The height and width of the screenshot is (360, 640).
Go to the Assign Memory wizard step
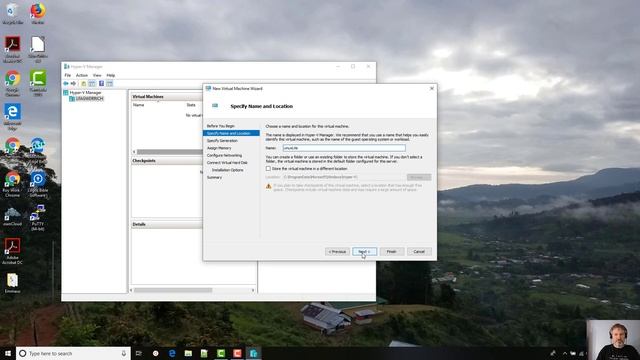[219, 148]
